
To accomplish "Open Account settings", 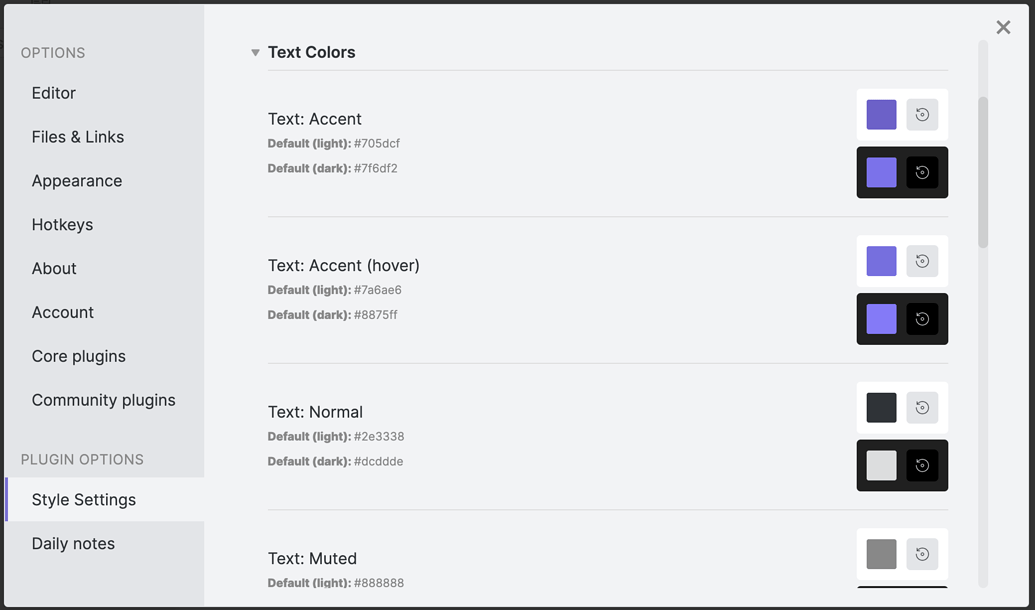I will (x=63, y=312).
